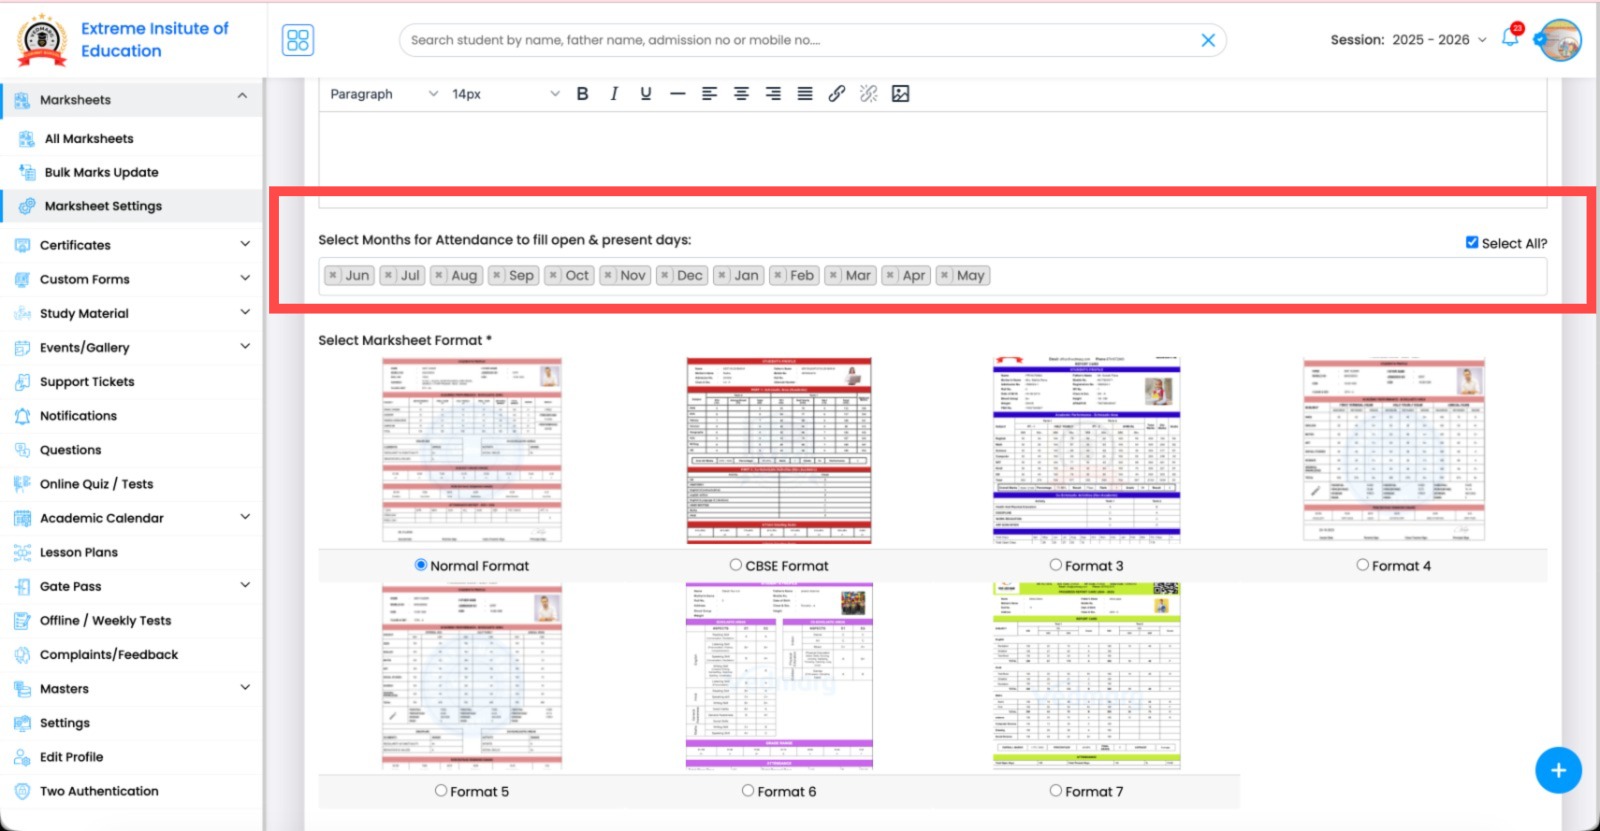Remove link with the unlink icon

coord(869,94)
